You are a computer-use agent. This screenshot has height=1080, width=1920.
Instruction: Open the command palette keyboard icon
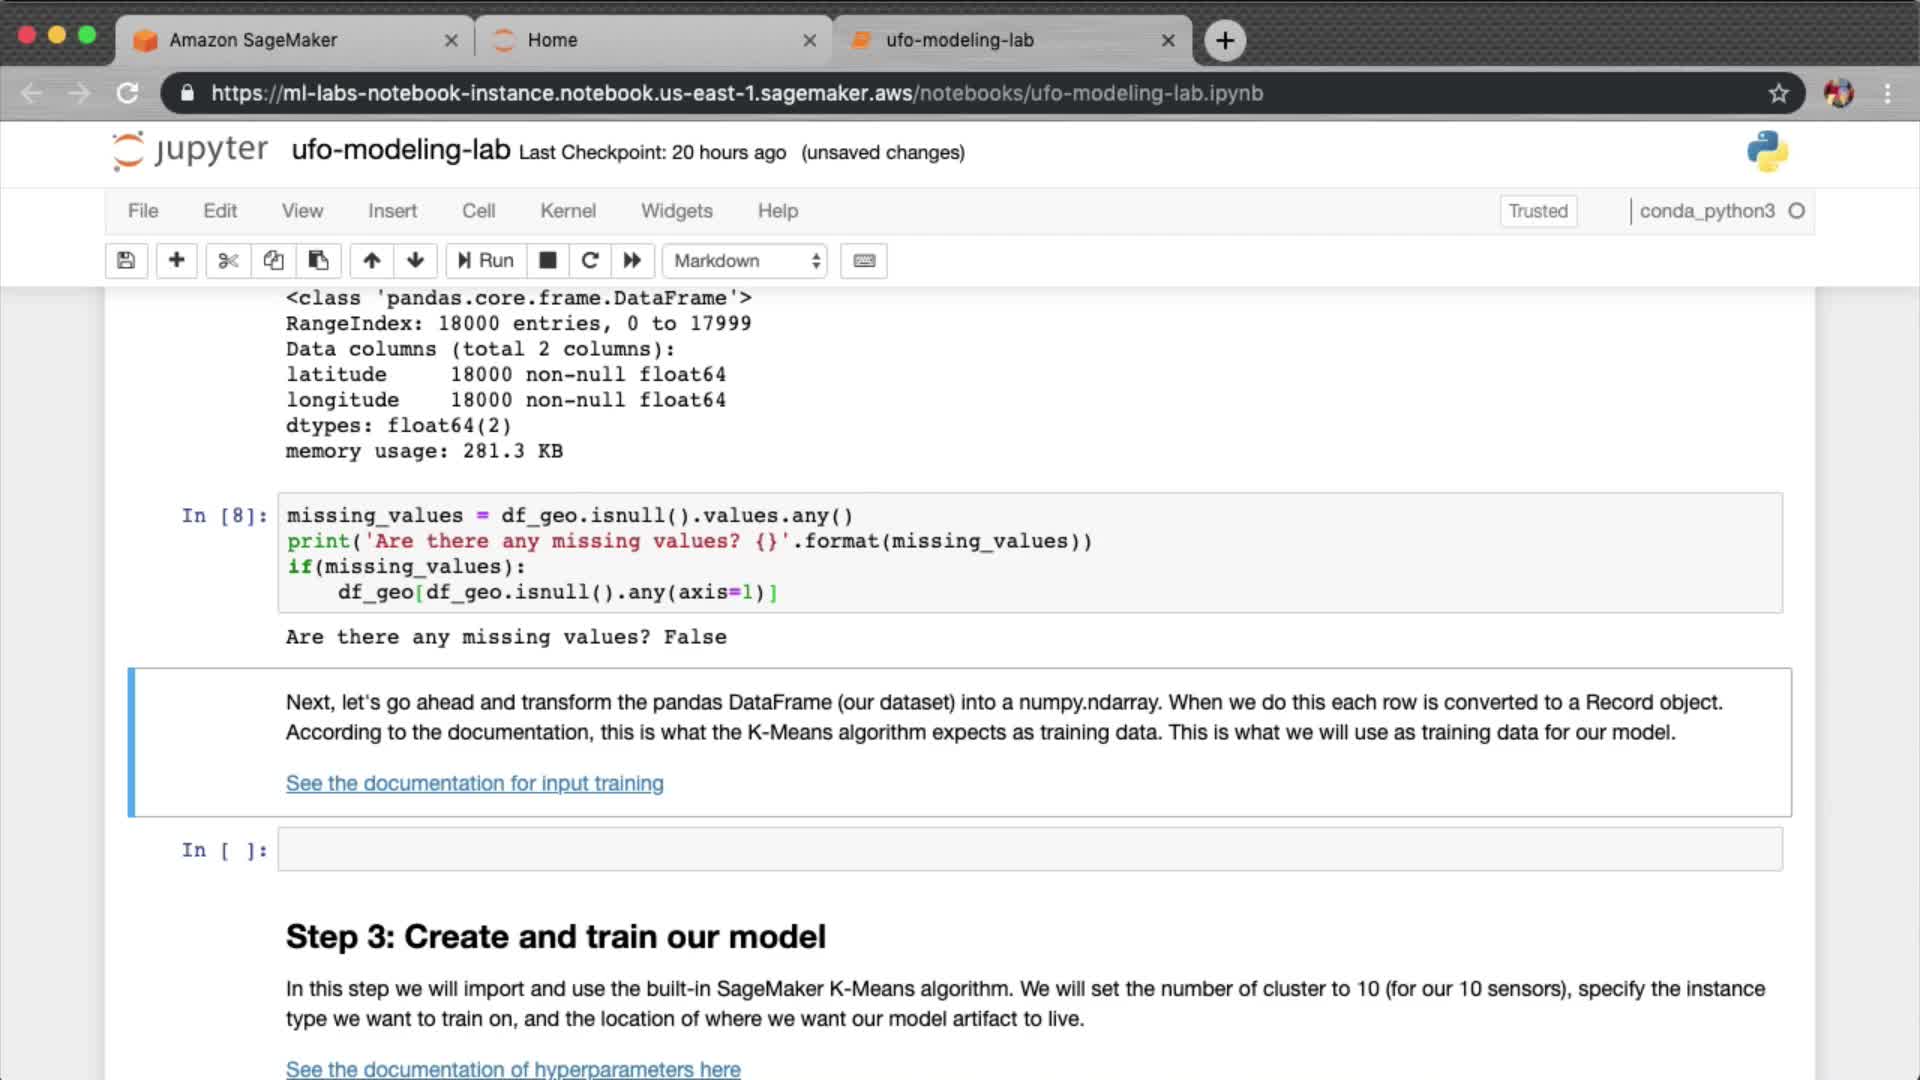pyautogui.click(x=864, y=261)
